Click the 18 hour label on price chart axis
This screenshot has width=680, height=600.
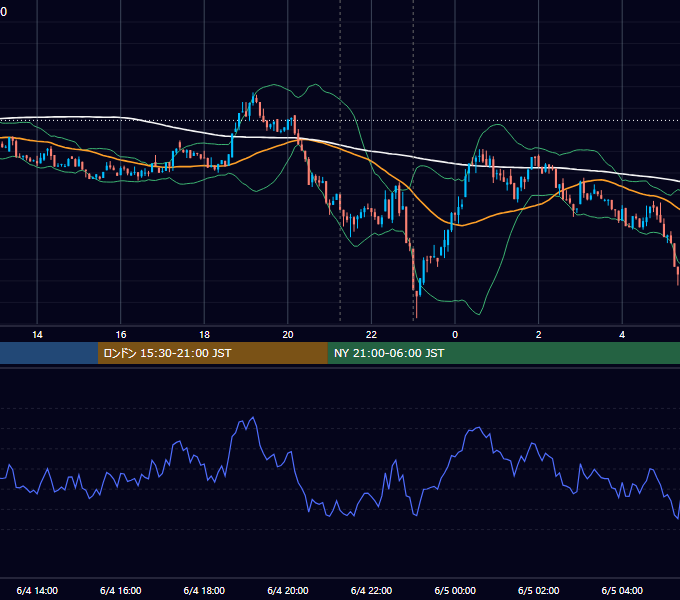click(x=204, y=335)
